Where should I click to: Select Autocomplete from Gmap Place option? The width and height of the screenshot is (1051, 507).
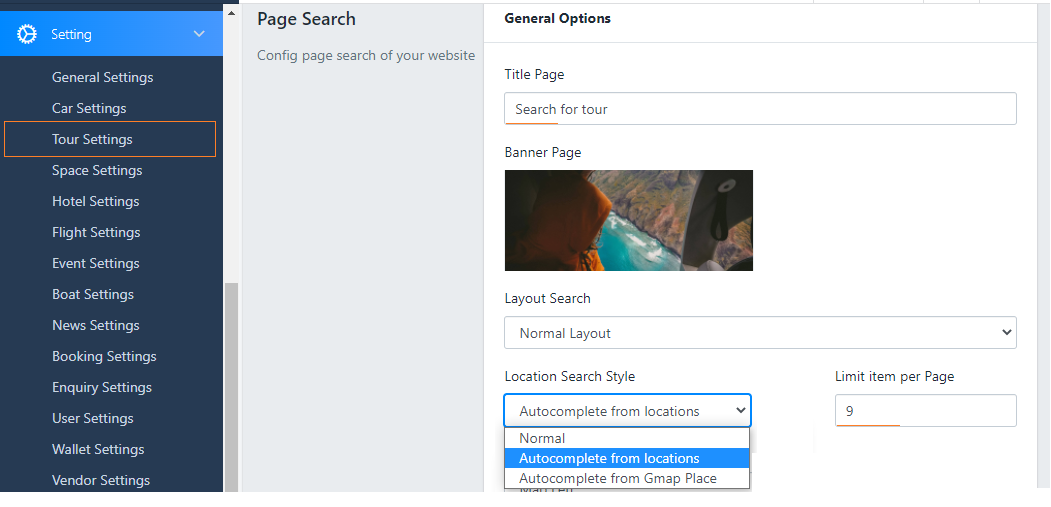pos(617,478)
